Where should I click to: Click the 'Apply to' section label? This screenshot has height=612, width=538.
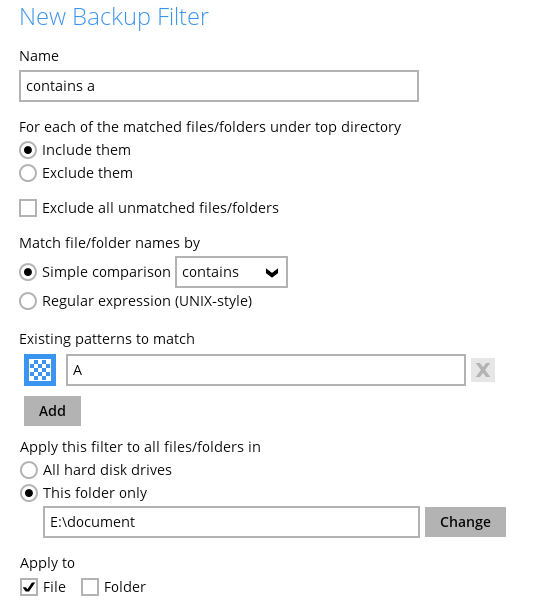(x=47, y=563)
